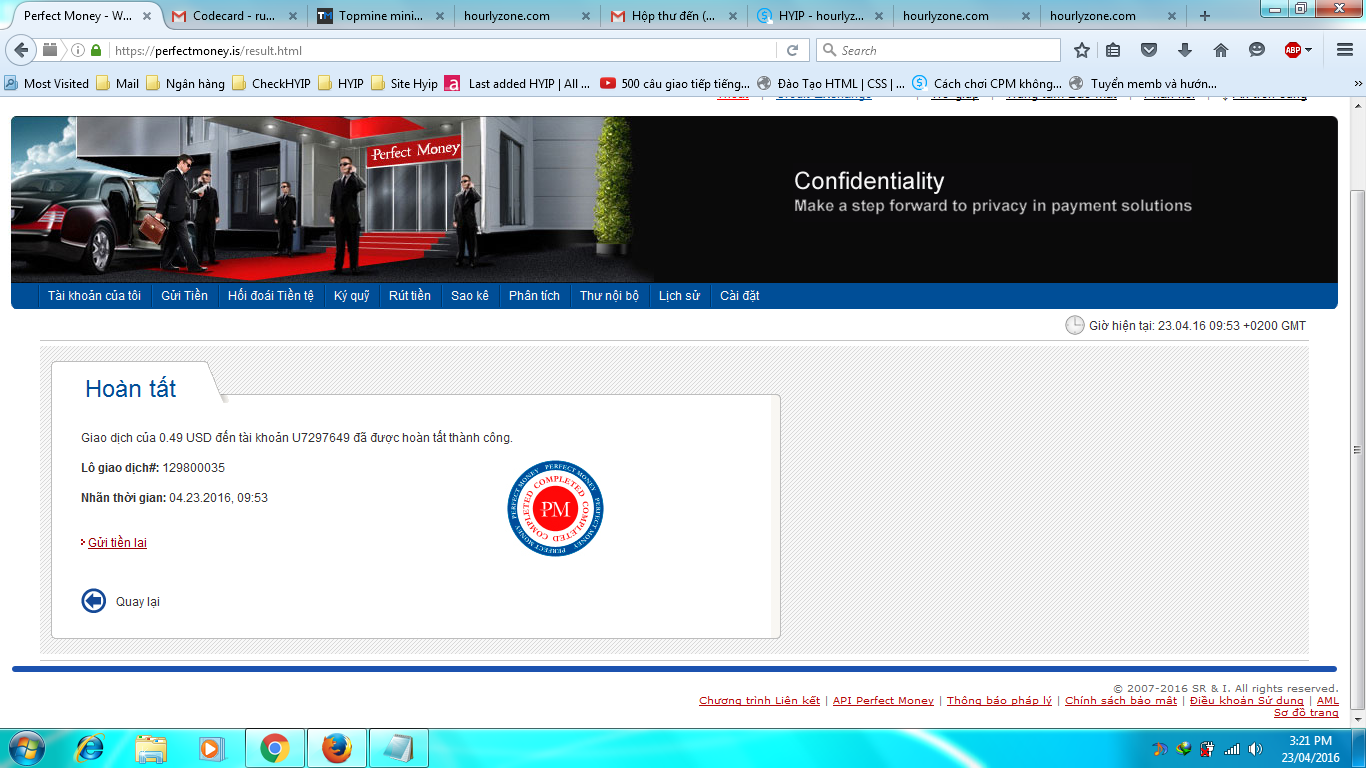Open the 500 câu giao tiếp YouTube bookmark
1366x768 pixels.
(675, 84)
